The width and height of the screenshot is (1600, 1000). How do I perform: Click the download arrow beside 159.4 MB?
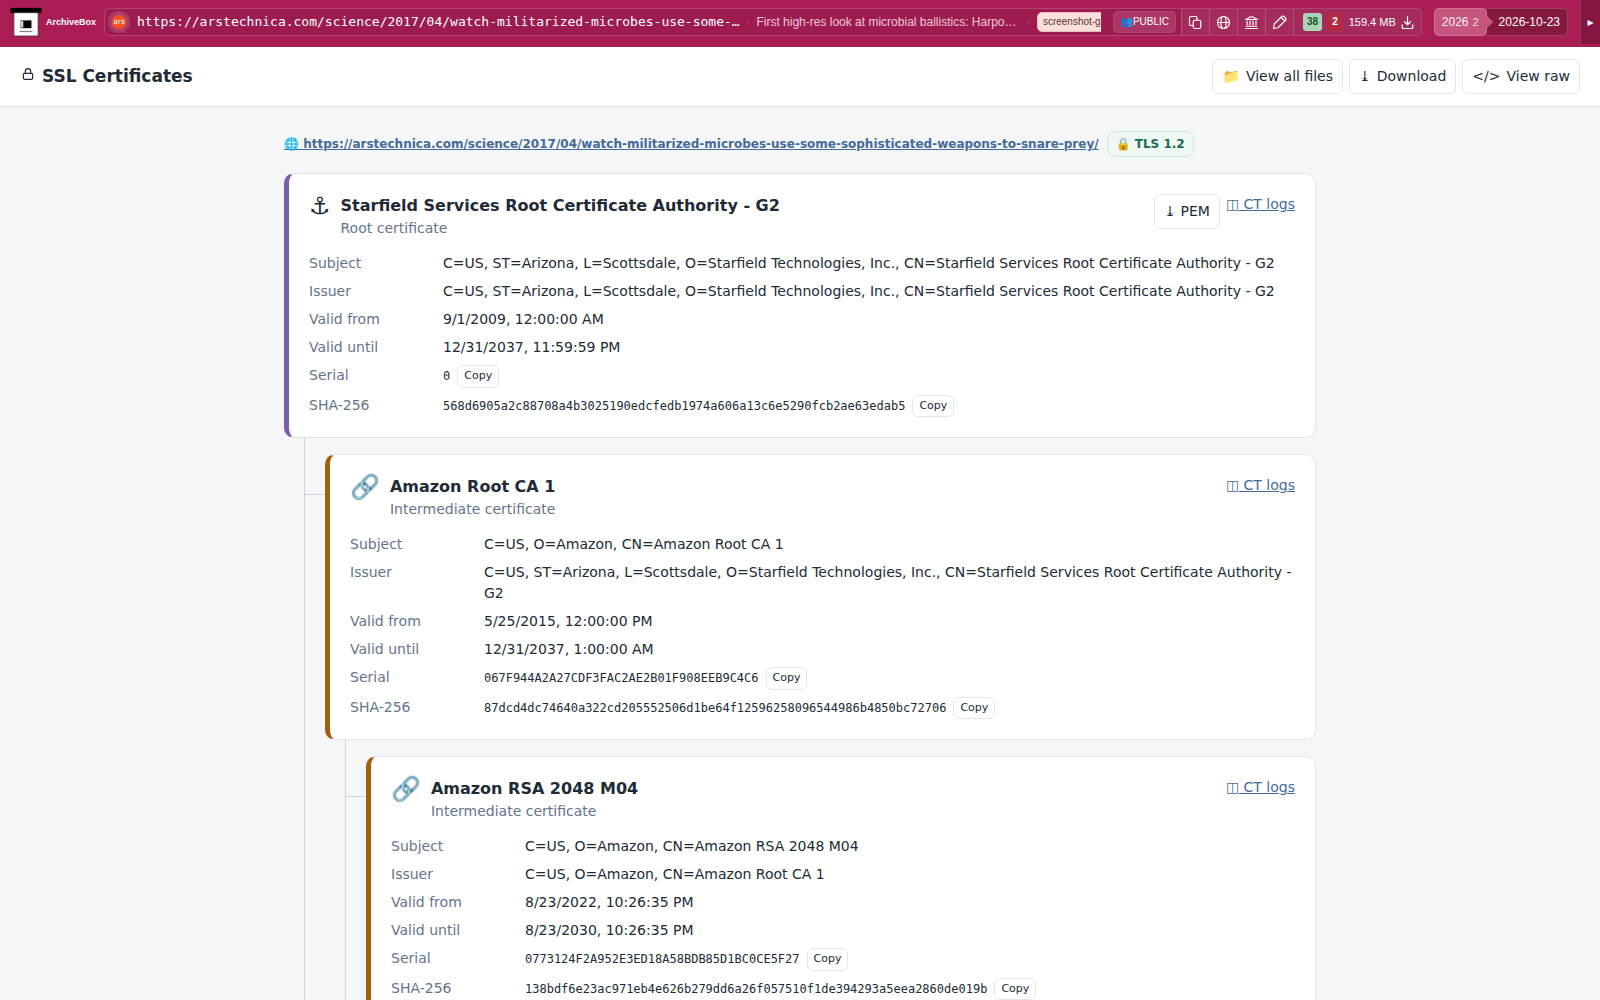[1407, 22]
